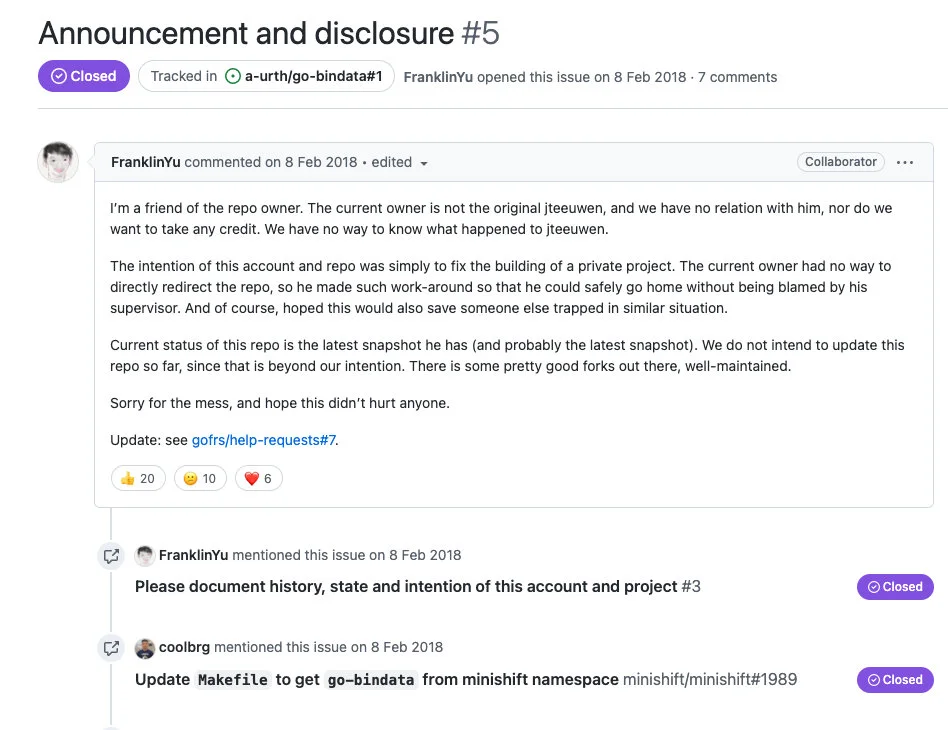Image resolution: width=948 pixels, height=730 pixels.
Task: Open FranklinYu's large avatar beside the comment
Action: tap(58, 162)
